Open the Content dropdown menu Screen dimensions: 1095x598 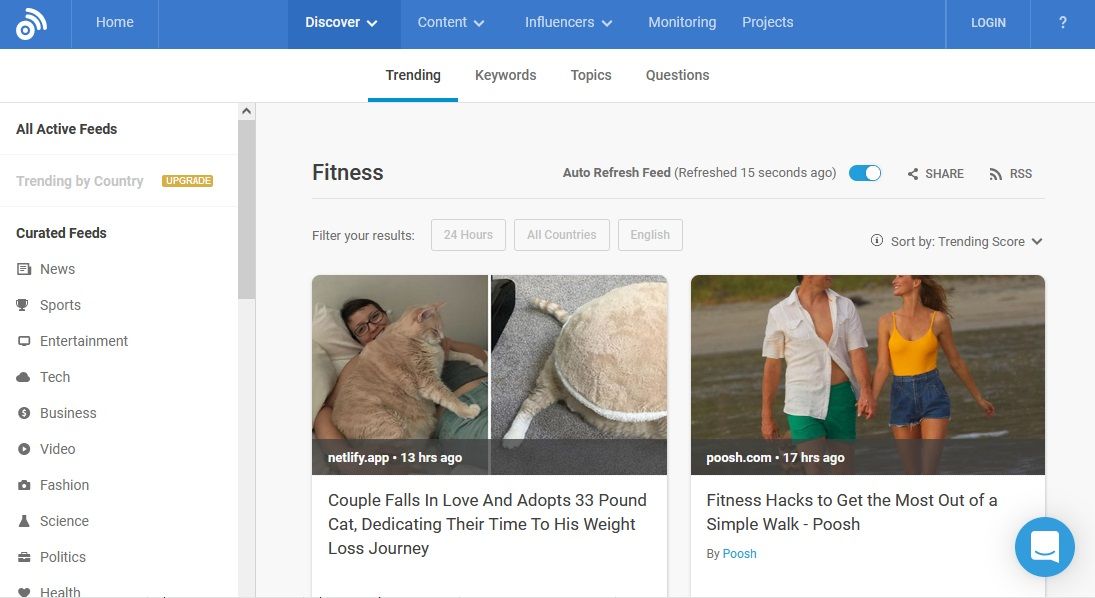click(x=450, y=23)
